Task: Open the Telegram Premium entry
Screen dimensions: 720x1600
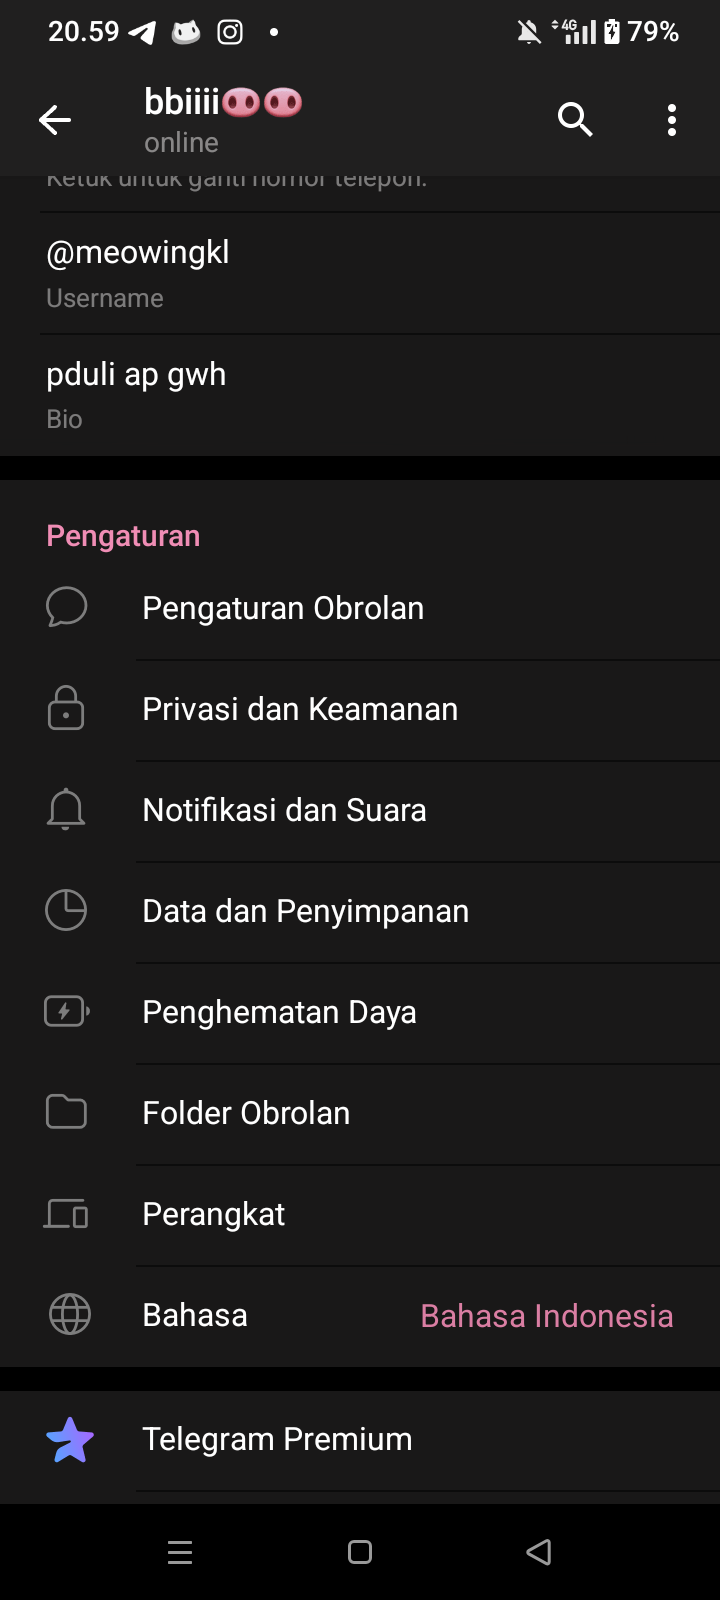Action: pyautogui.click(x=278, y=1439)
